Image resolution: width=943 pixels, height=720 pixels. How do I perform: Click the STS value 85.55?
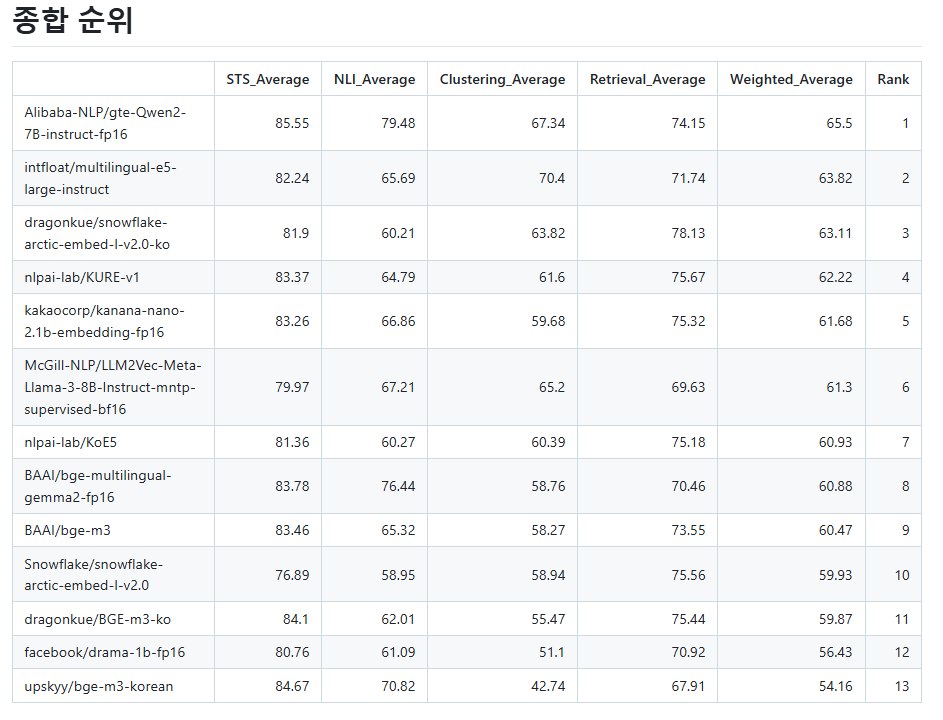[292, 123]
